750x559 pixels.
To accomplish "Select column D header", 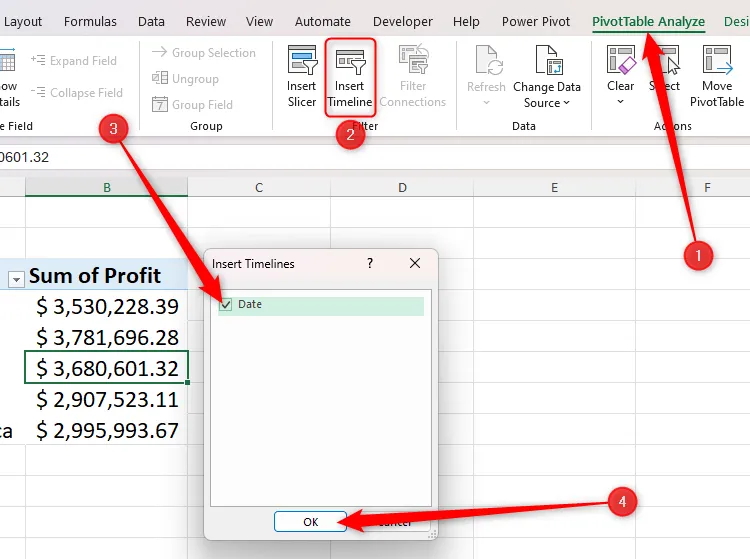I will (402, 187).
